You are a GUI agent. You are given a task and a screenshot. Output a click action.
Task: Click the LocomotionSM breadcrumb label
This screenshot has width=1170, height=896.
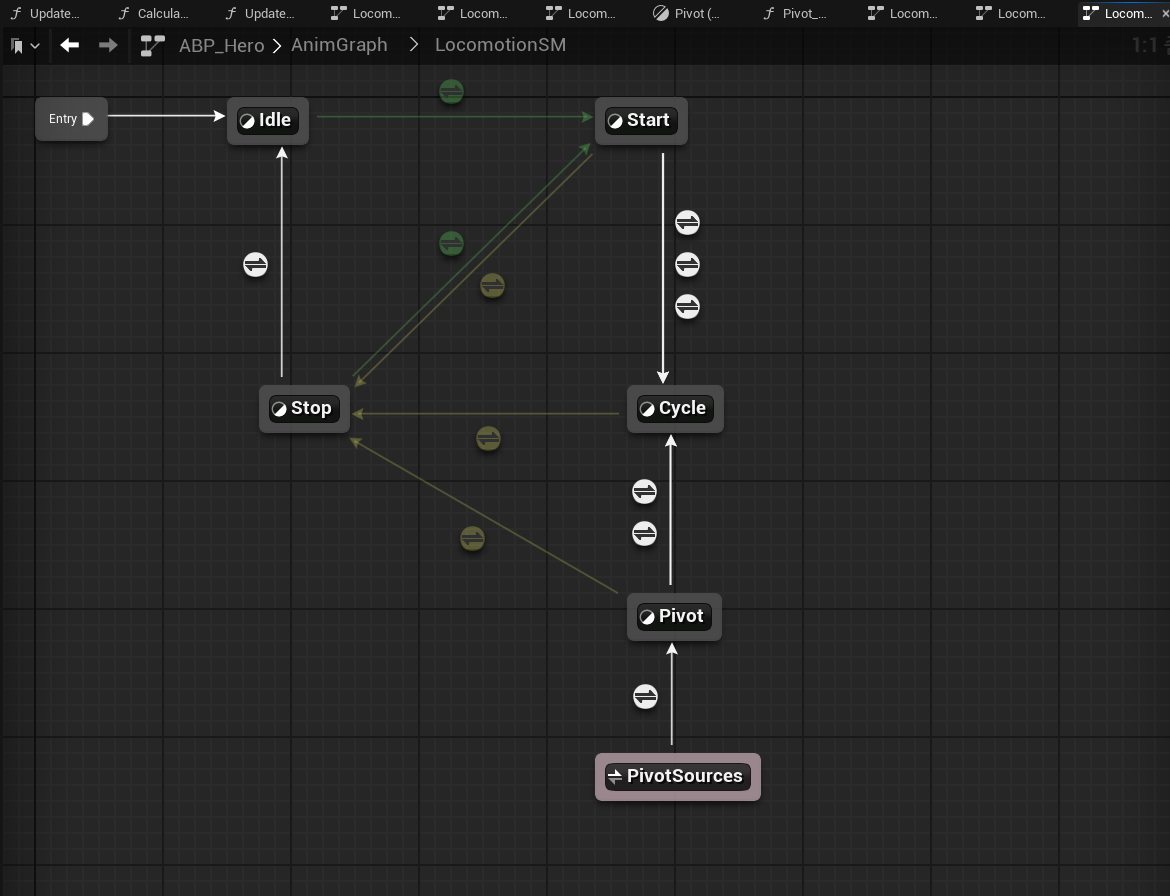coord(501,45)
